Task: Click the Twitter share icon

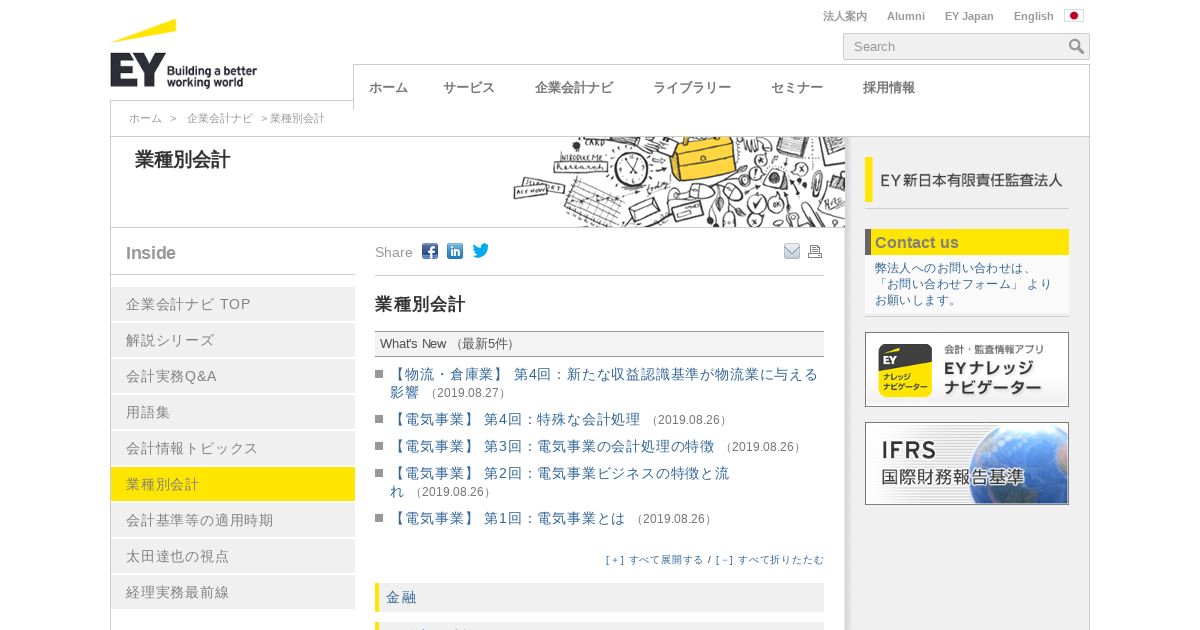Action: [x=481, y=251]
